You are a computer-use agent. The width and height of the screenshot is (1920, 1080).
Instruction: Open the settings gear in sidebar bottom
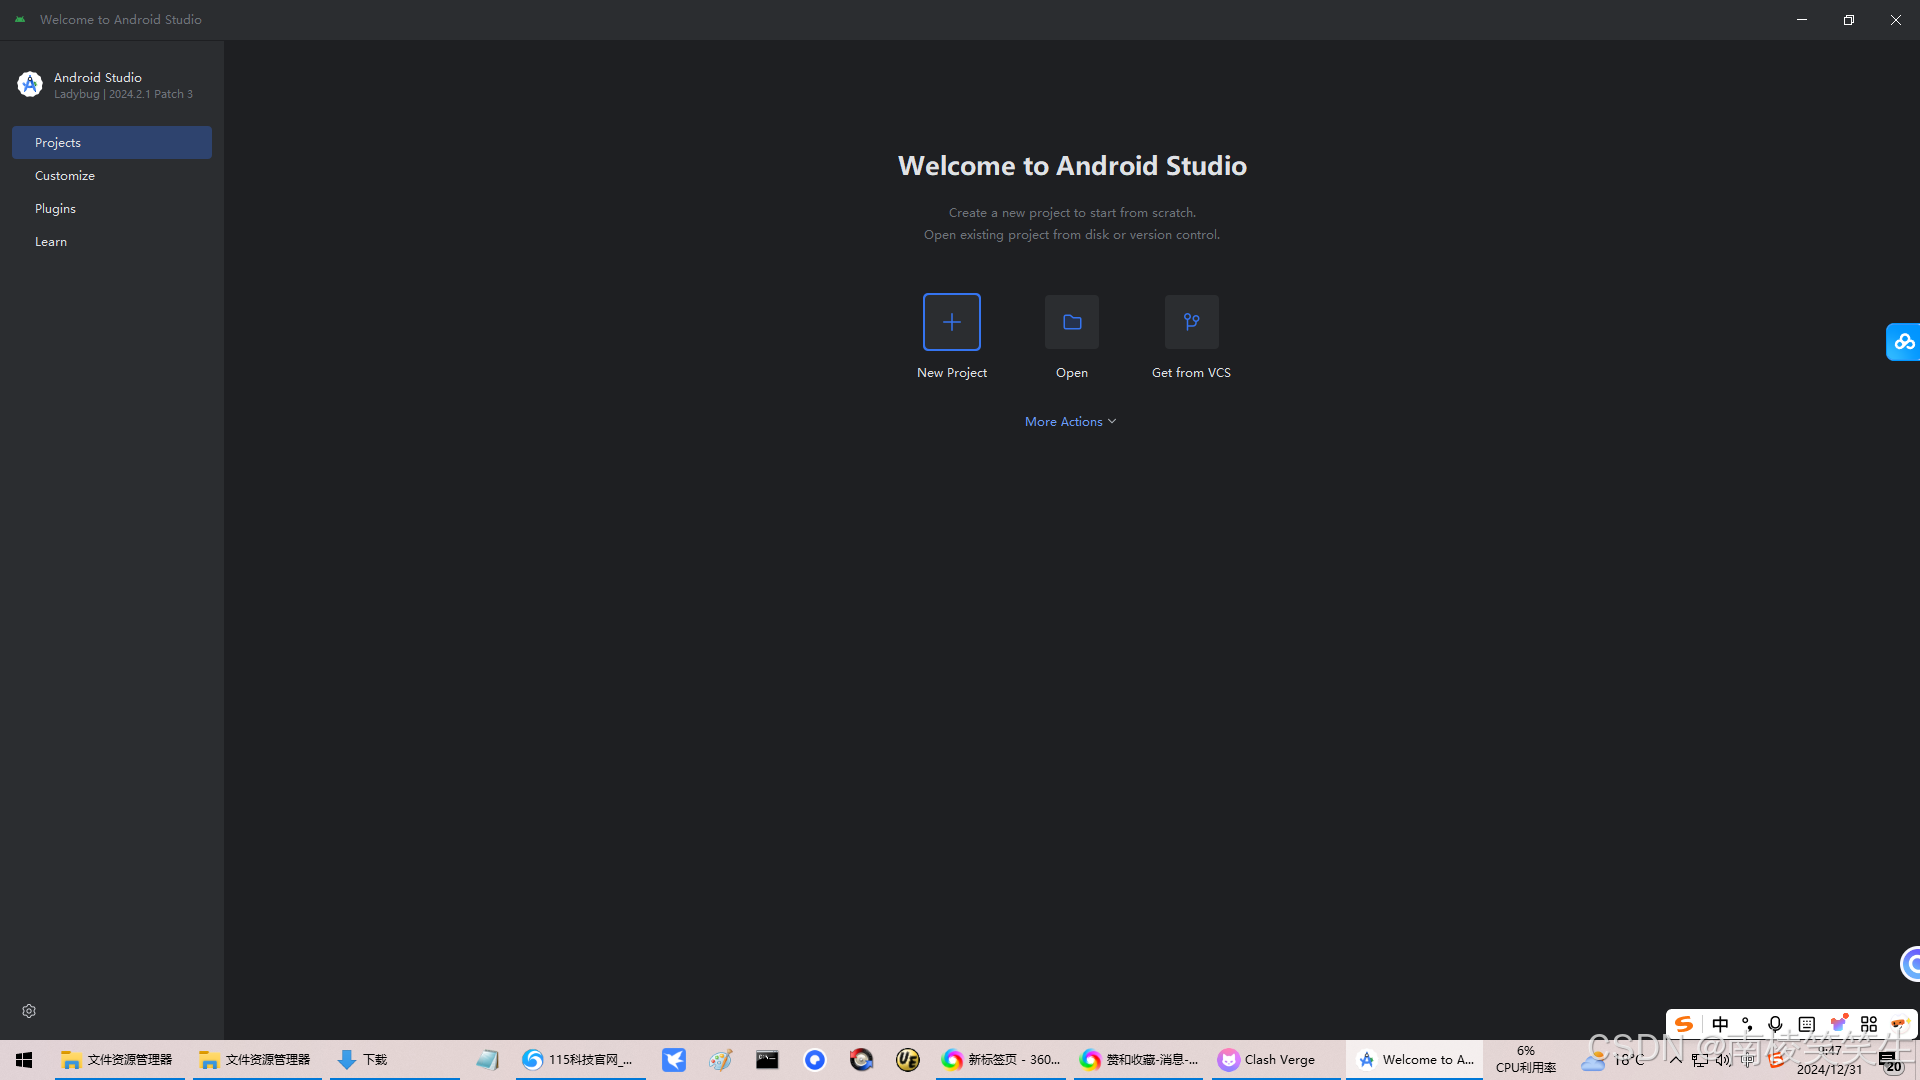tap(29, 1011)
